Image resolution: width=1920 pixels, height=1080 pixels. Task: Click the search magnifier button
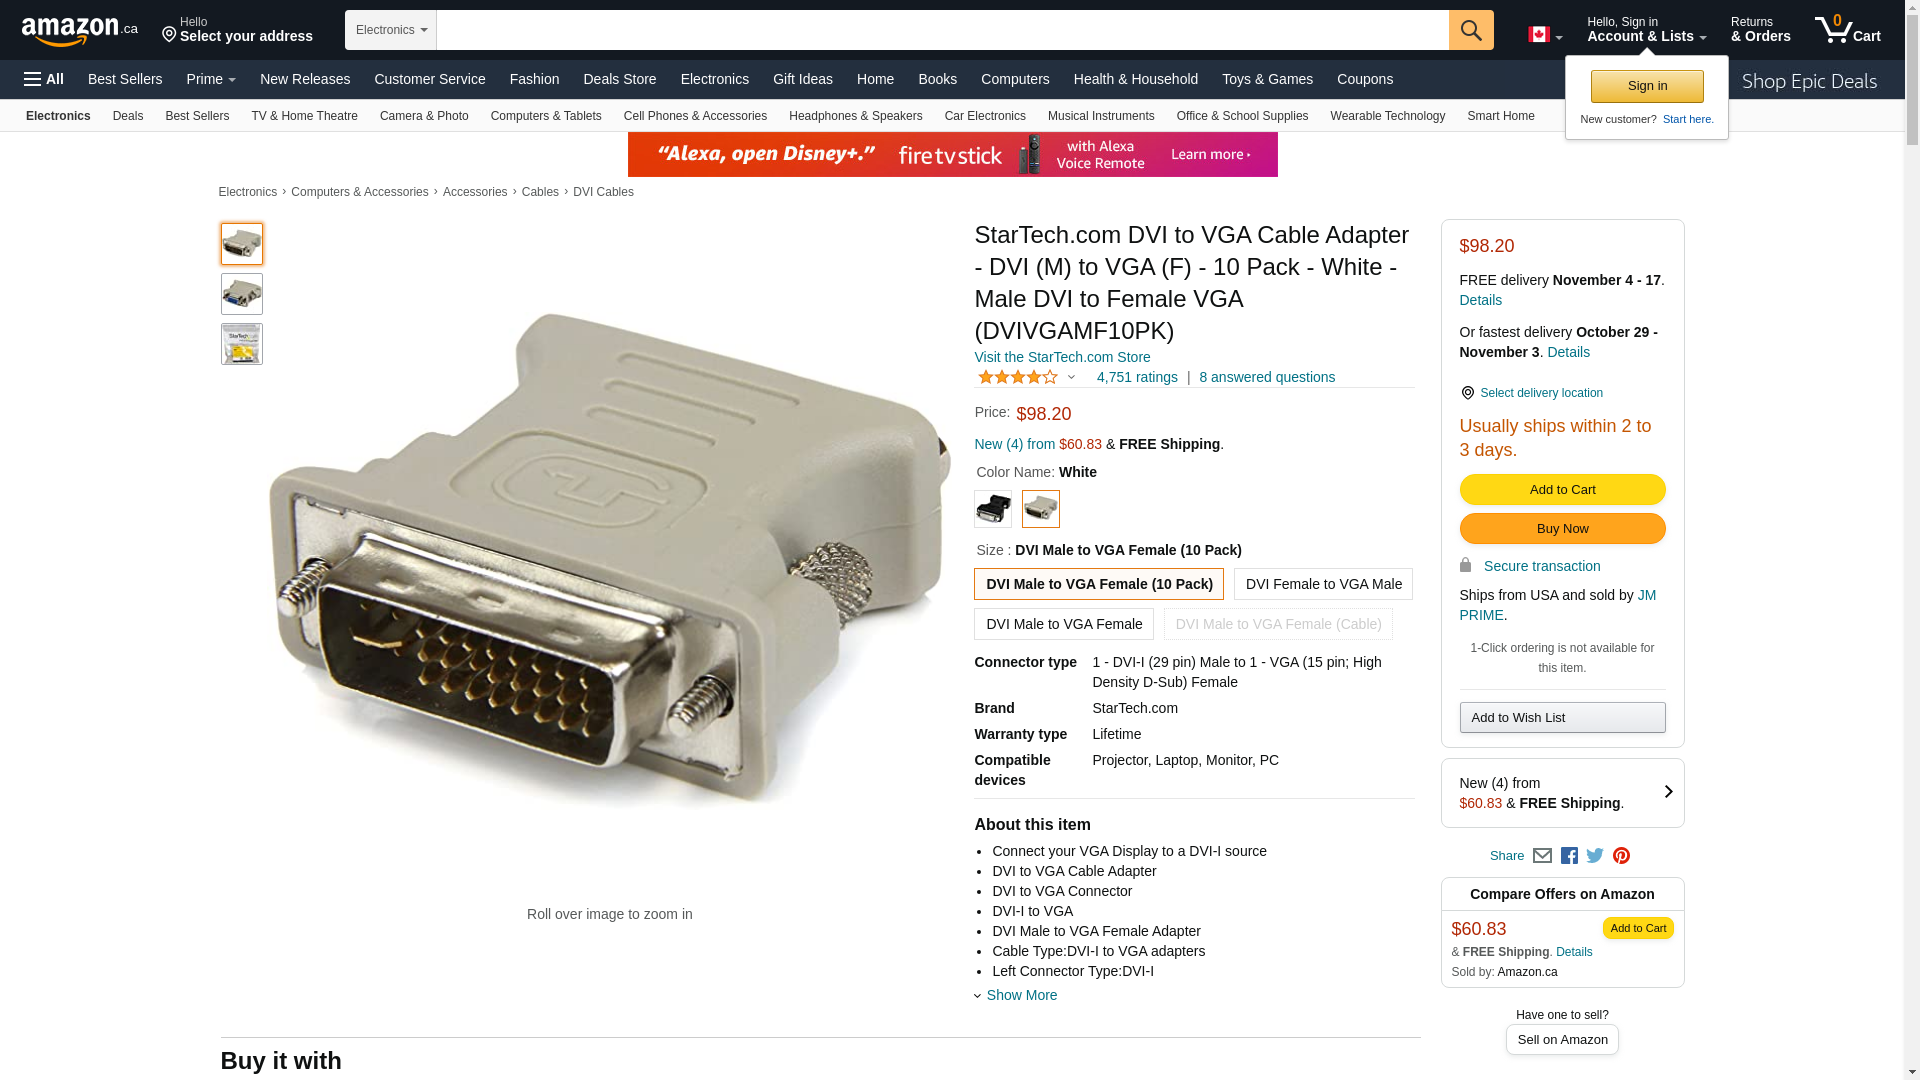(x=1470, y=30)
